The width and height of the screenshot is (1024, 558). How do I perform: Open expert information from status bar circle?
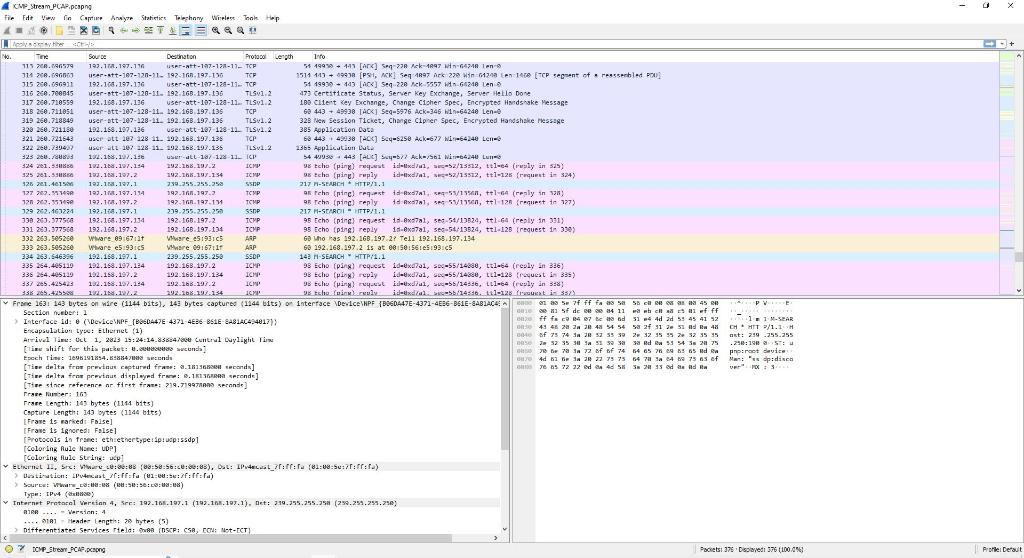(8, 549)
